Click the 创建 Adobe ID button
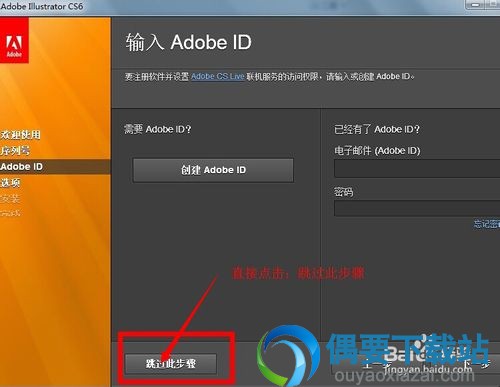Viewport: 500px width, 387px height. tap(213, 170)
